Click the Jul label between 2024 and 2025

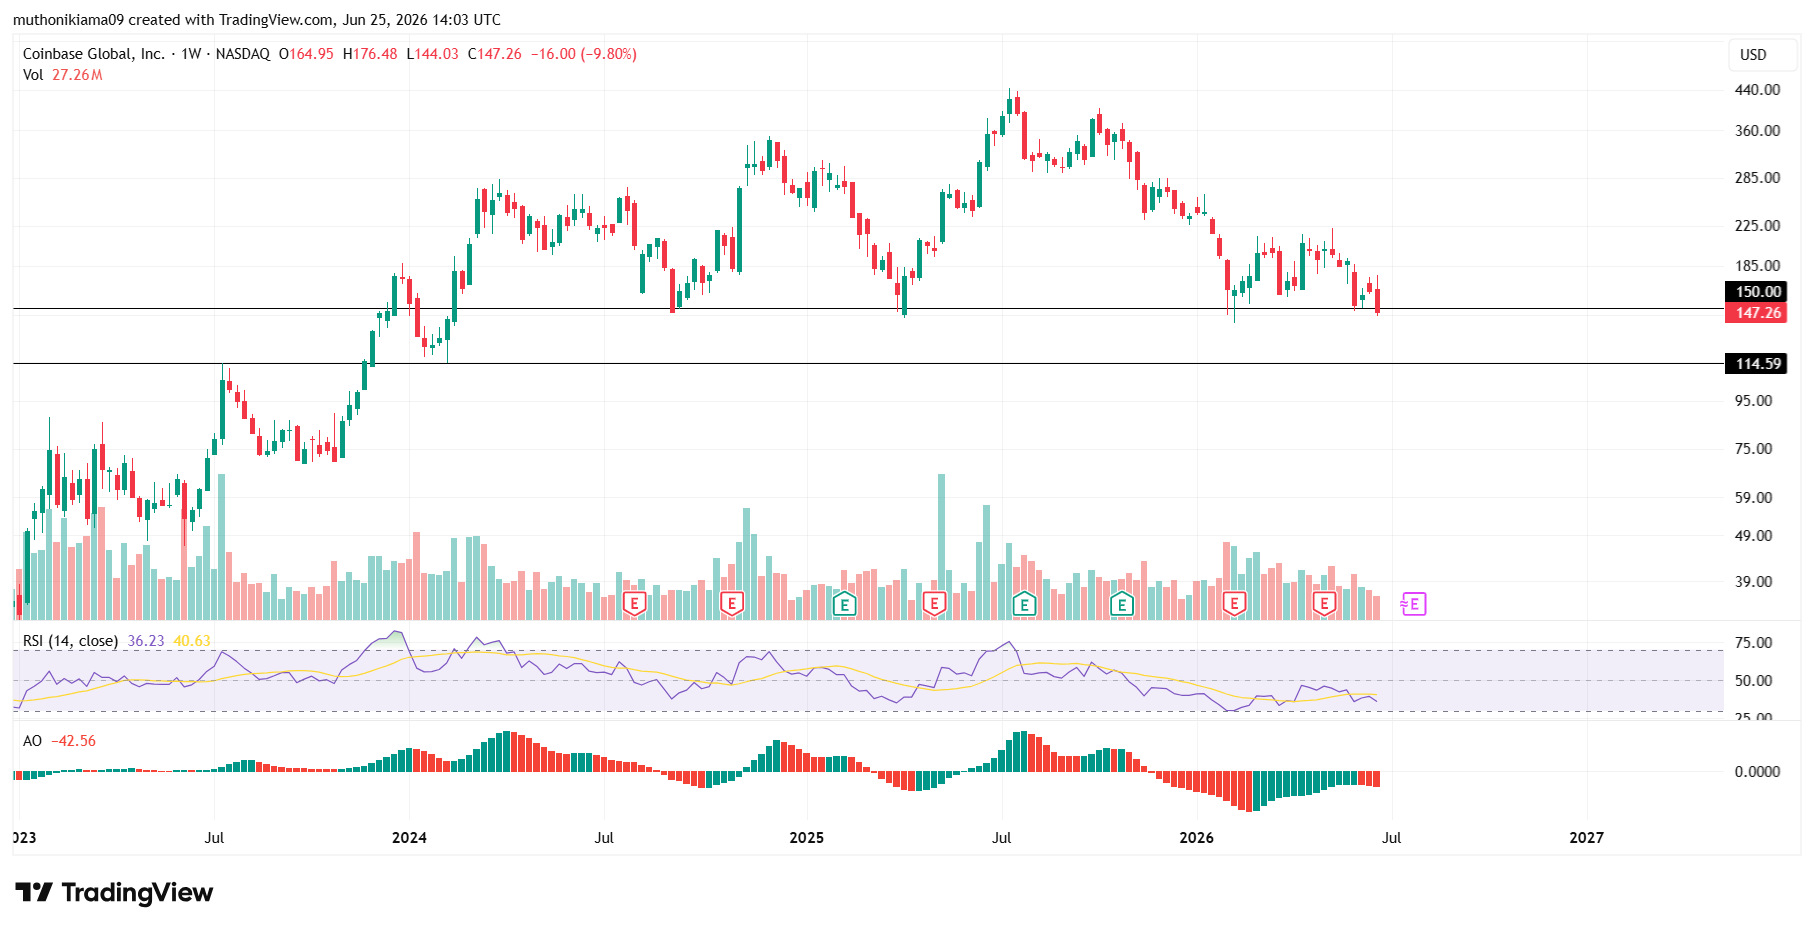604,838
